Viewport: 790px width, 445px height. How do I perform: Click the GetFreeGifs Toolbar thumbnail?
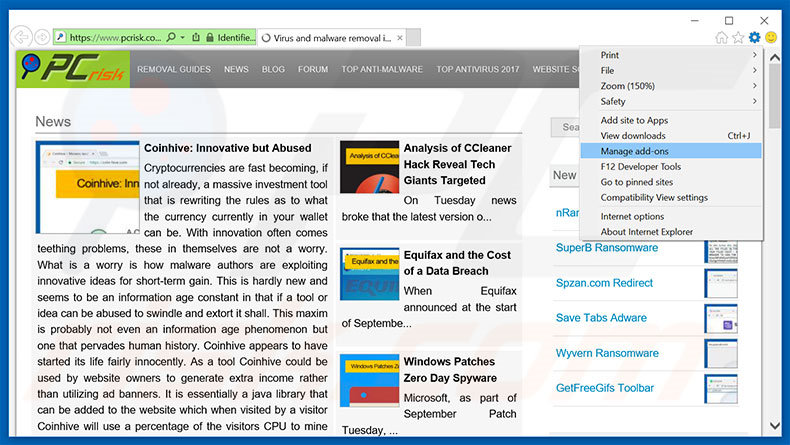click(721, 389)
